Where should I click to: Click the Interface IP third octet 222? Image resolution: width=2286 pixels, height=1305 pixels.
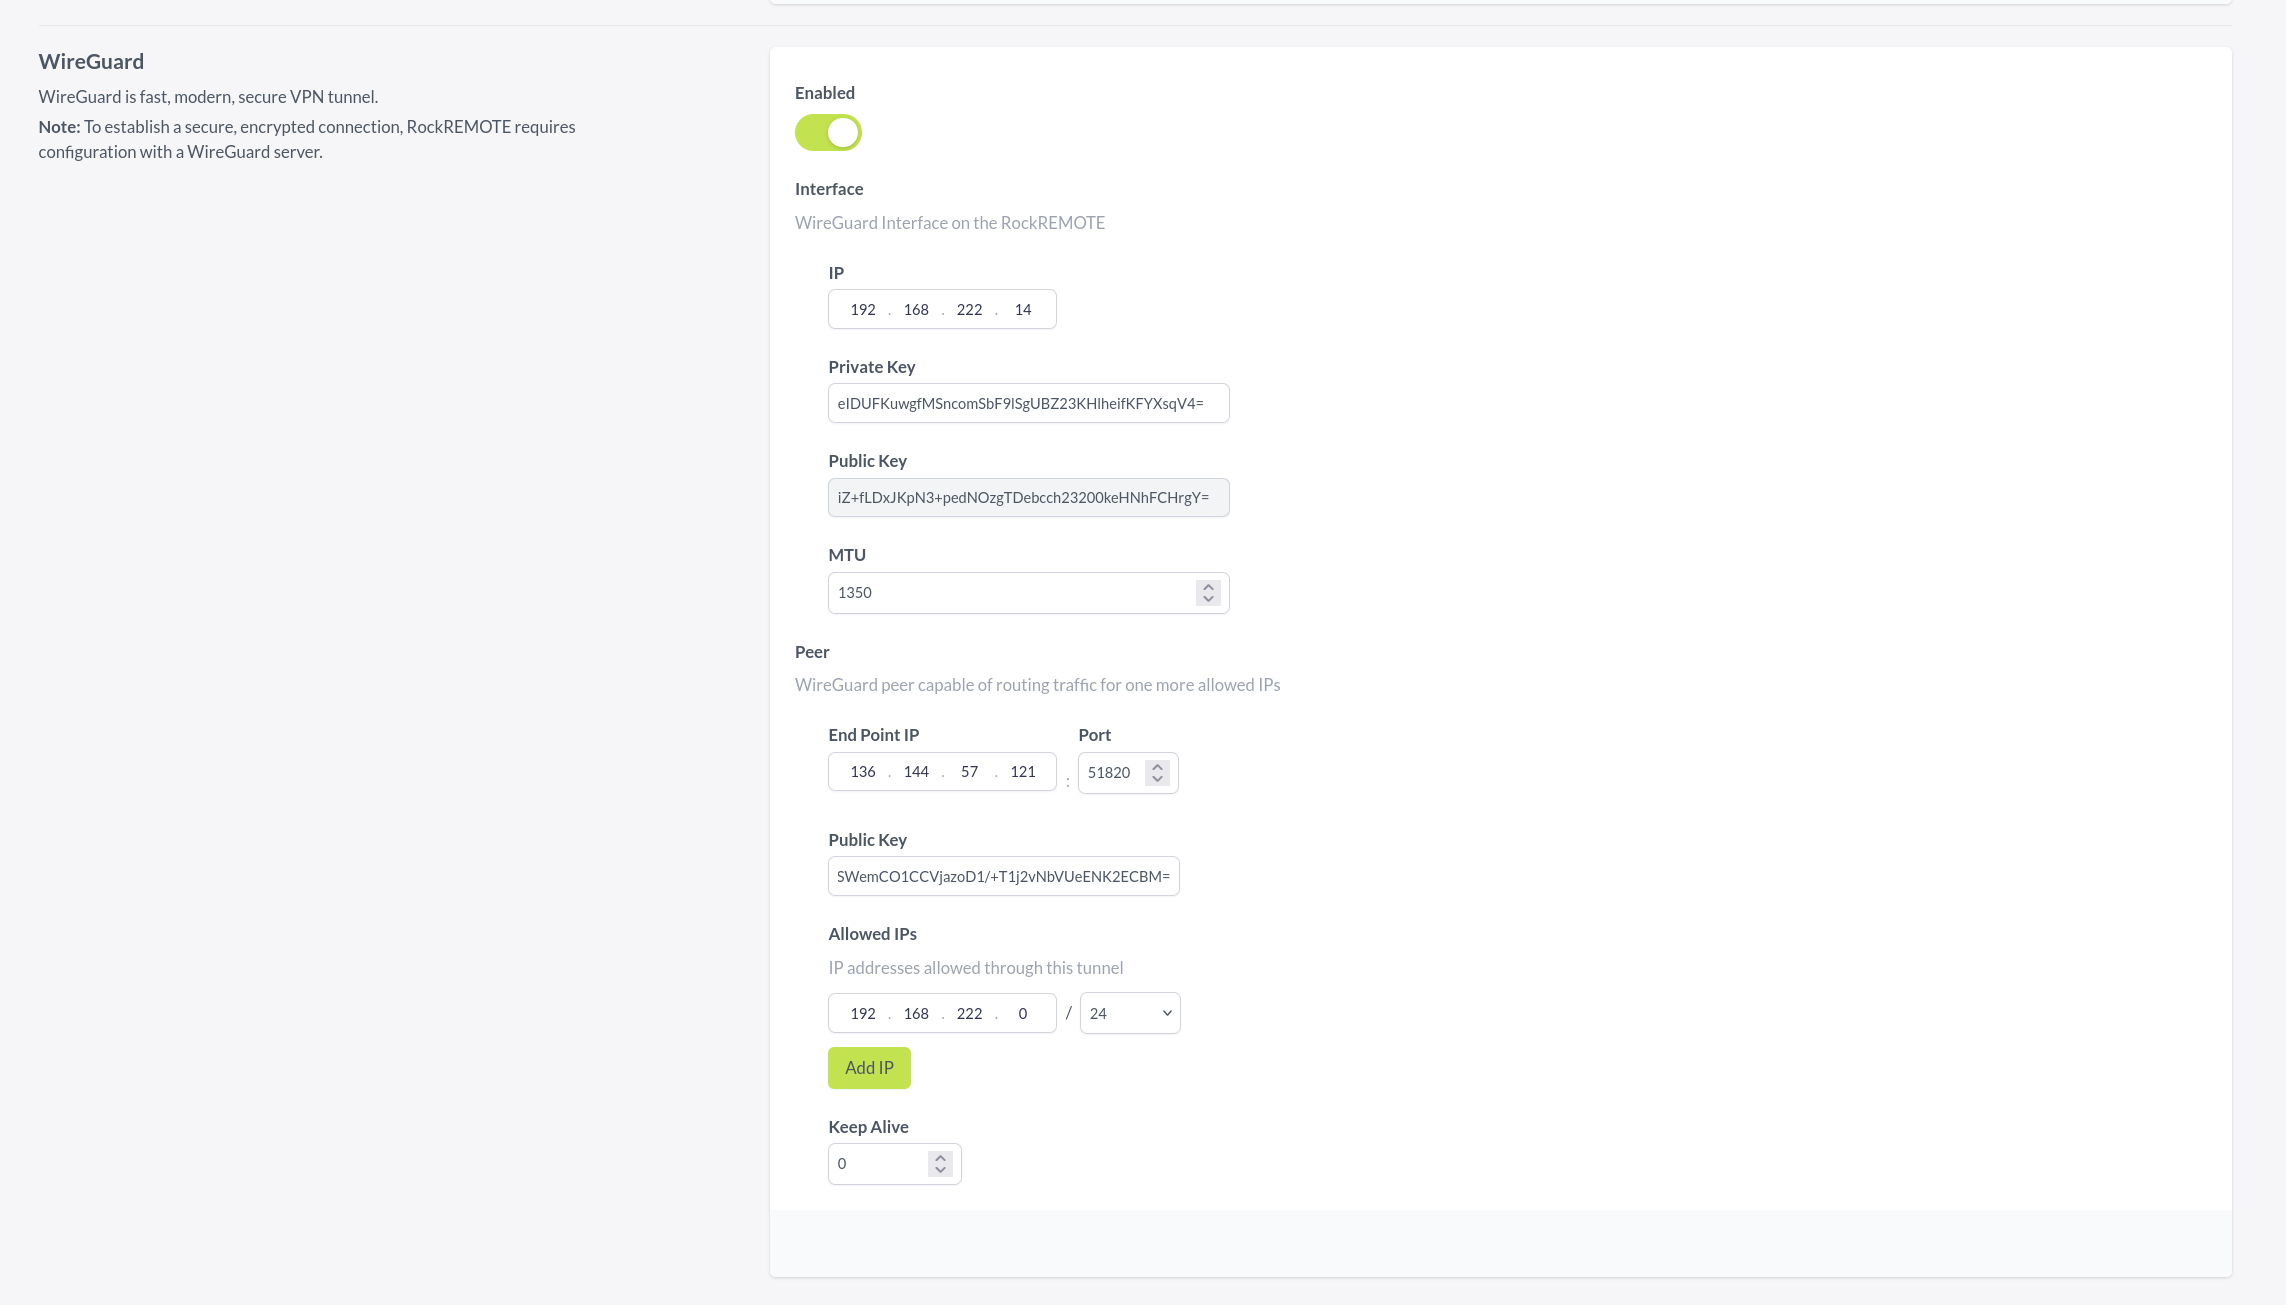click(969, 310)
